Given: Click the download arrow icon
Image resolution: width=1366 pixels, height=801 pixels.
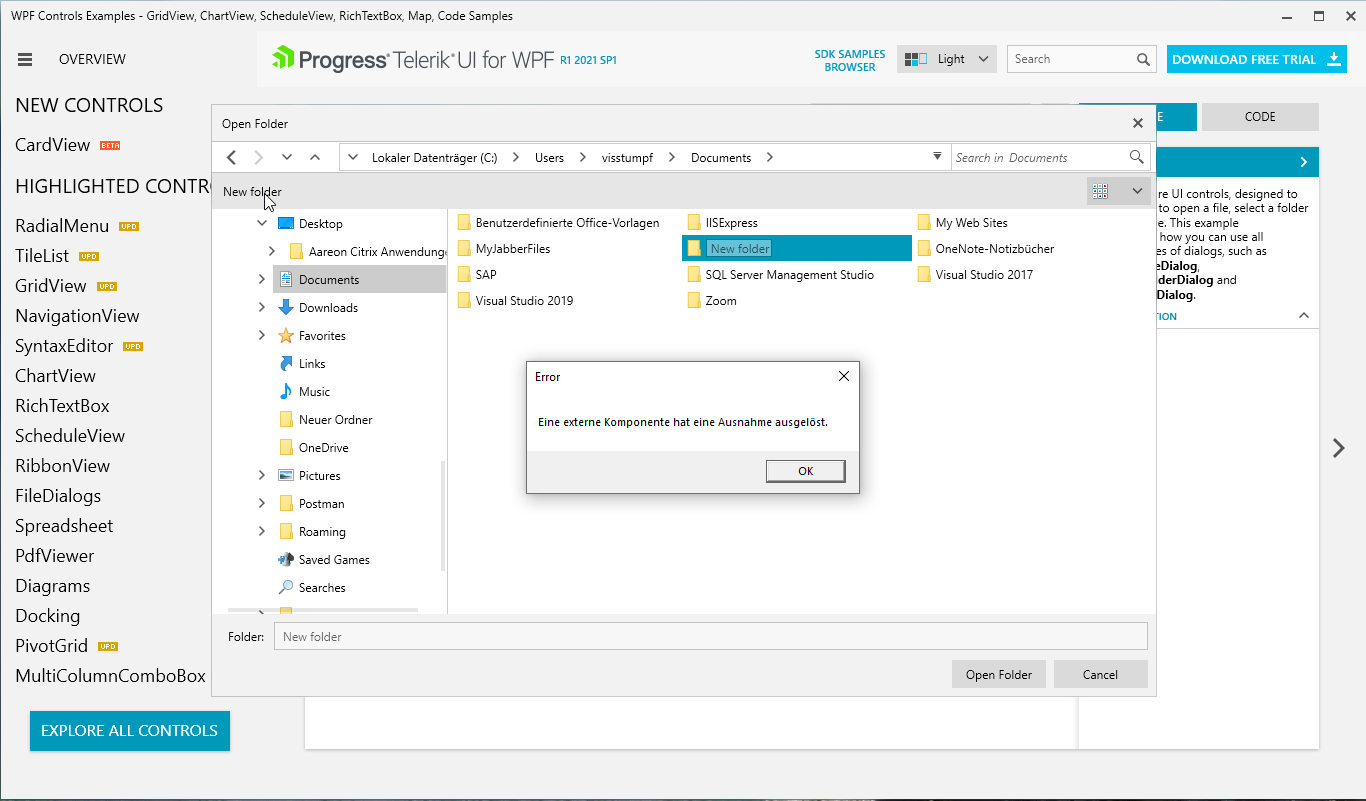Looking at the screenshot, I should point(1334,59).
